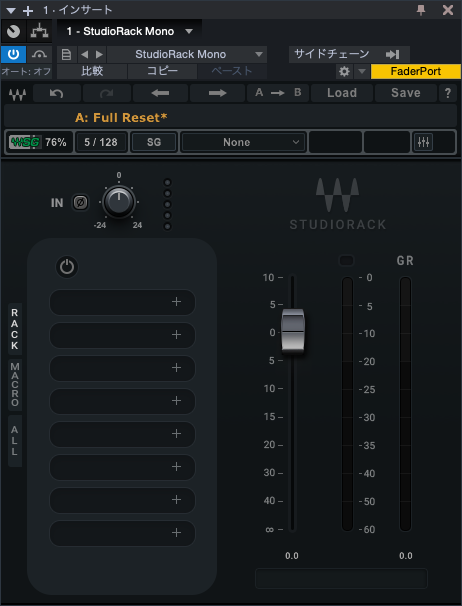This screenshot has width=462, height=606.
Task: Click the Load preset button
Action: pos(342,93)
